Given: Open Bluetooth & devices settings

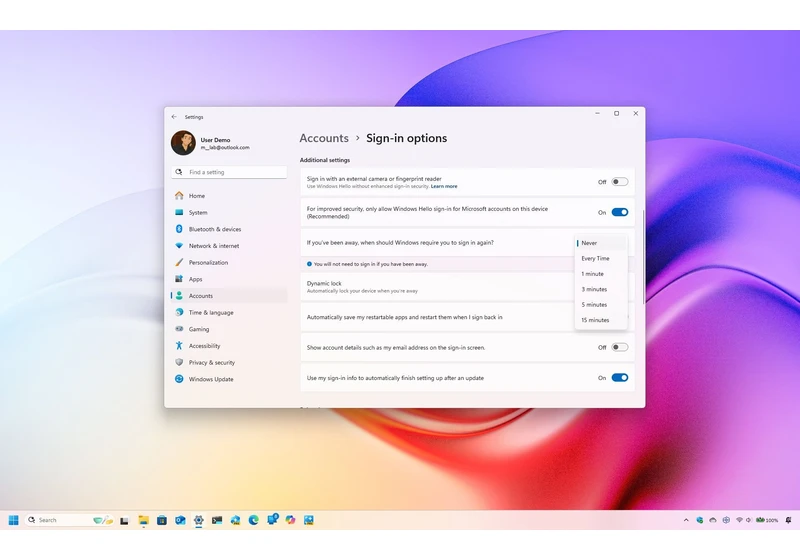Looking at the screenshot, I should coord(229,229).
